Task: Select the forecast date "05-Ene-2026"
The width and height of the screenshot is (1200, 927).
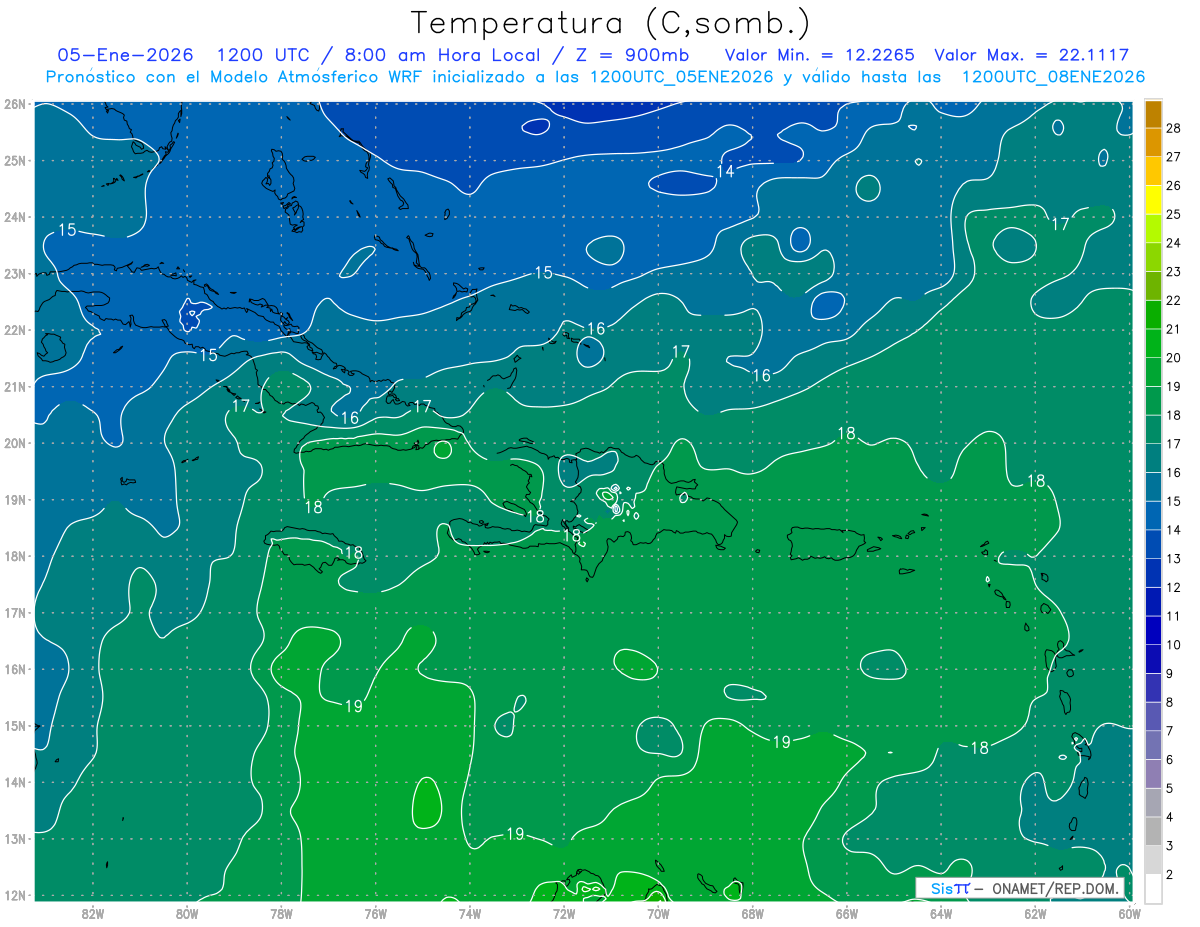Action: tap(125, 55)
